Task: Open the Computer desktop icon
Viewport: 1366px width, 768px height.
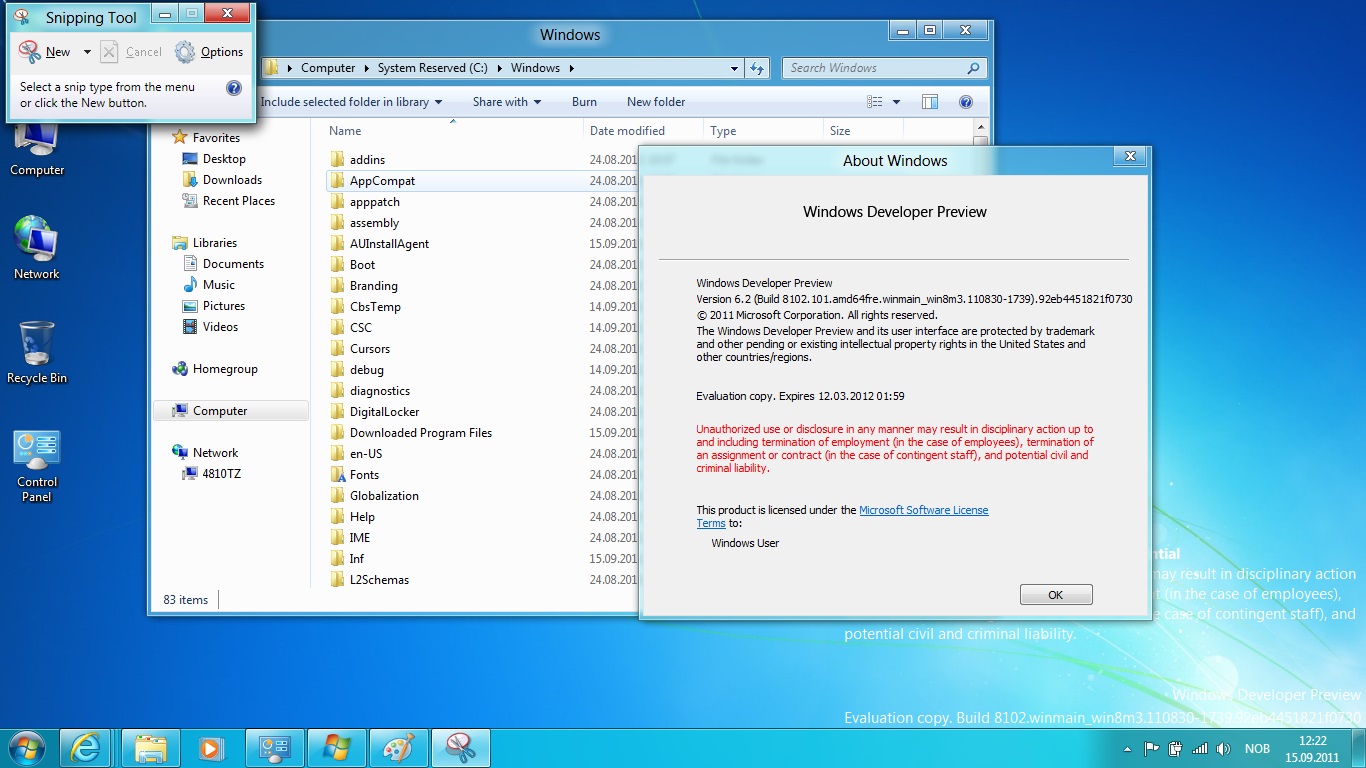Action: coord(37,148)
